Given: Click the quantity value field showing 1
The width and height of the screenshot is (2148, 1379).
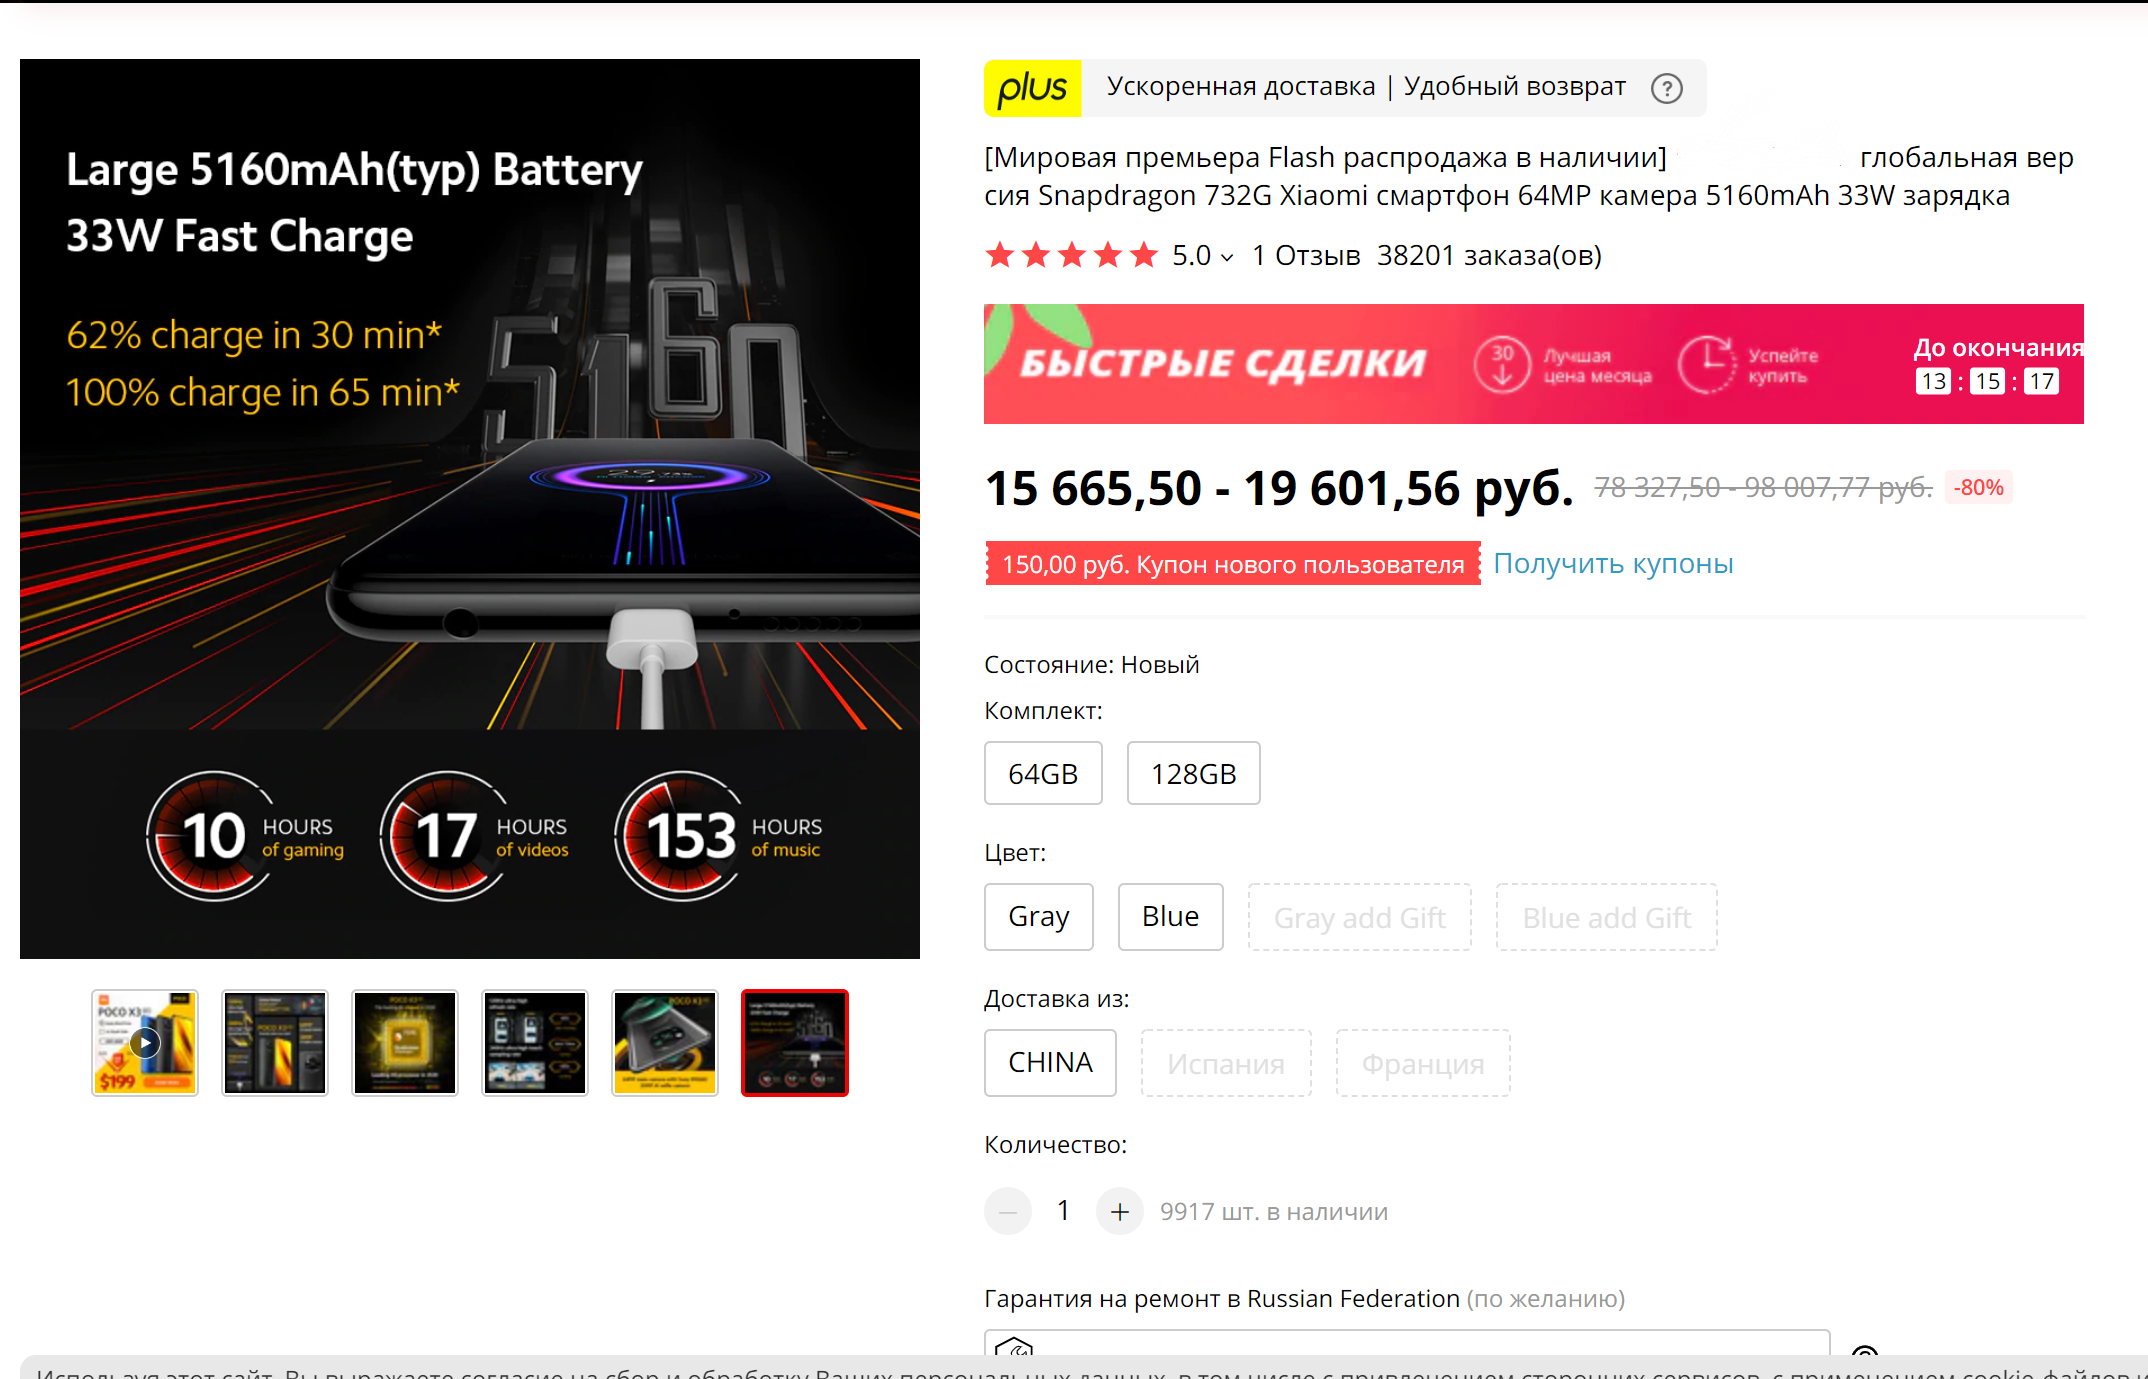Looking at the screenshot, I should tap(1064, 1211).
